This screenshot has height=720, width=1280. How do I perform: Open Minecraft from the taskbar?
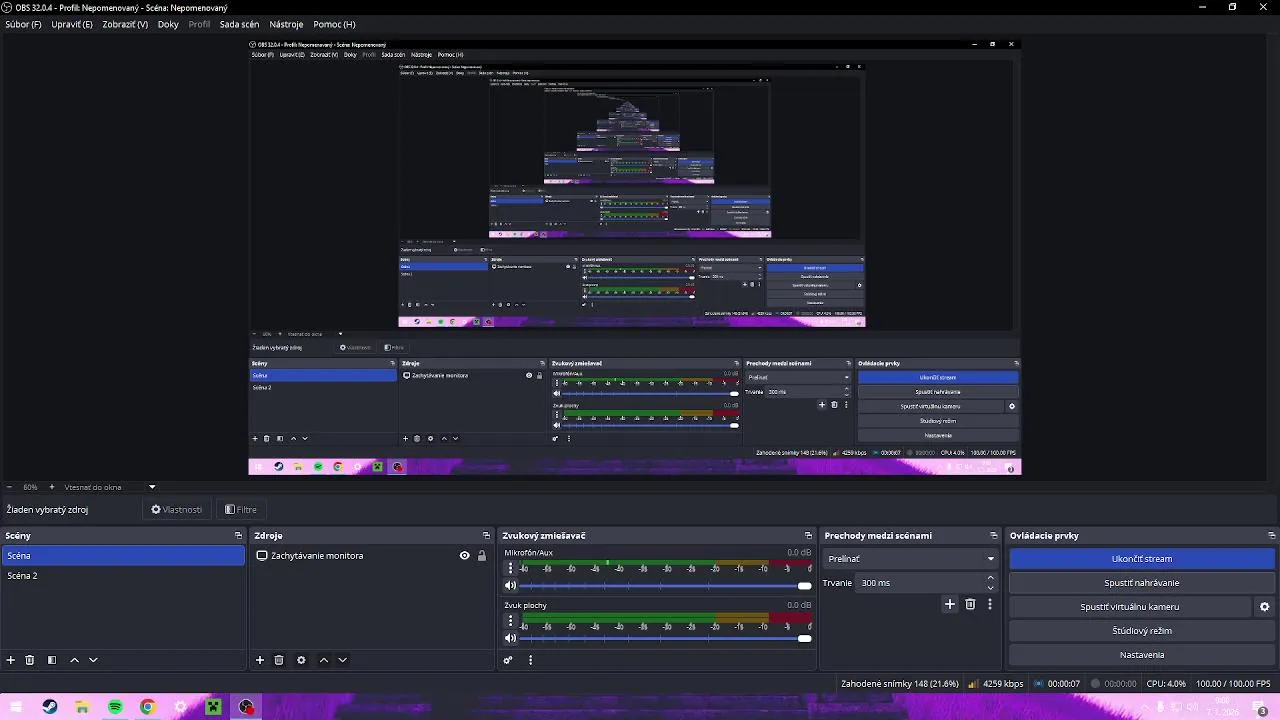click(x=213, y=707)
